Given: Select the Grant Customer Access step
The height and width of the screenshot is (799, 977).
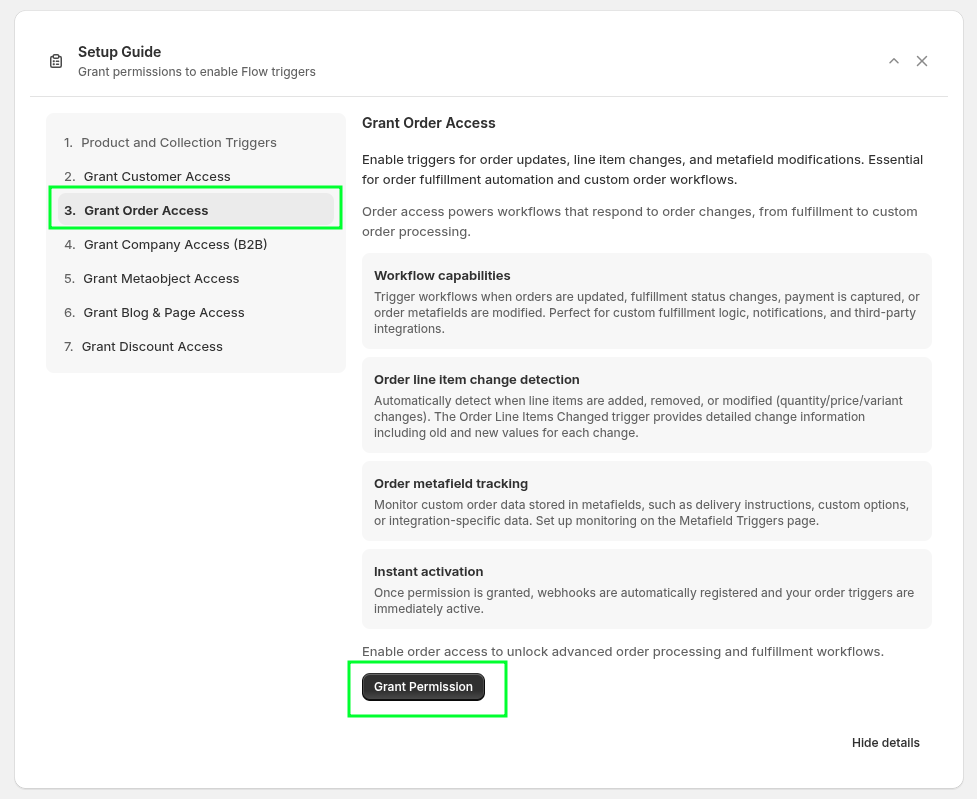Looking at the screenshot, I should coord(157,177).
